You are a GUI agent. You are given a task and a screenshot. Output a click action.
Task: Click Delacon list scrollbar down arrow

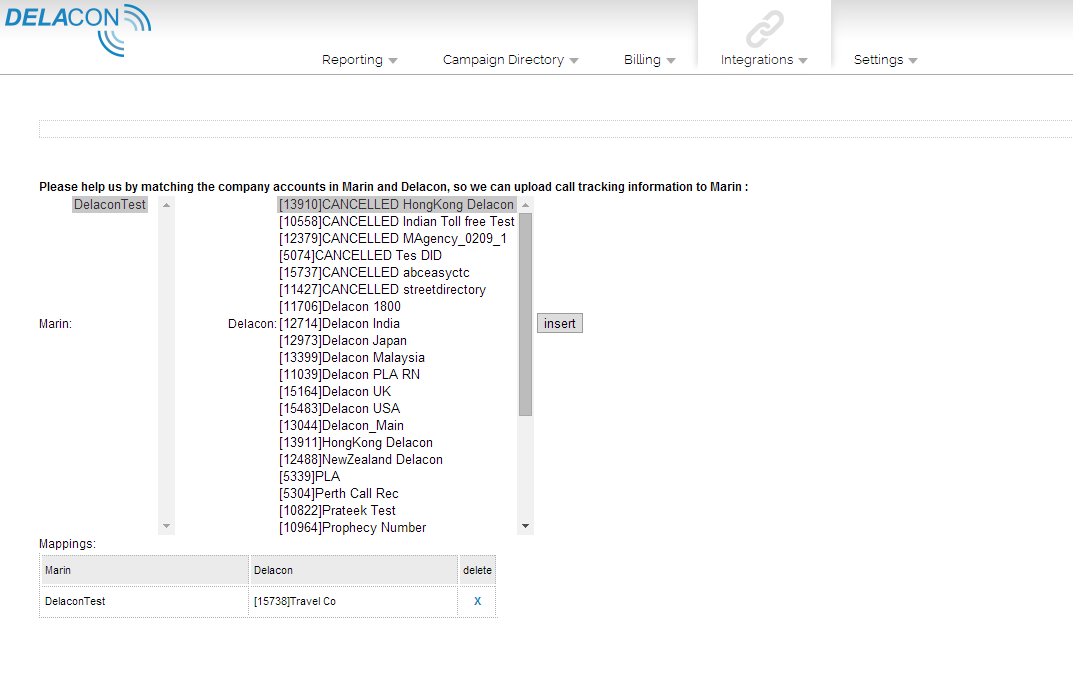(526, 526)
